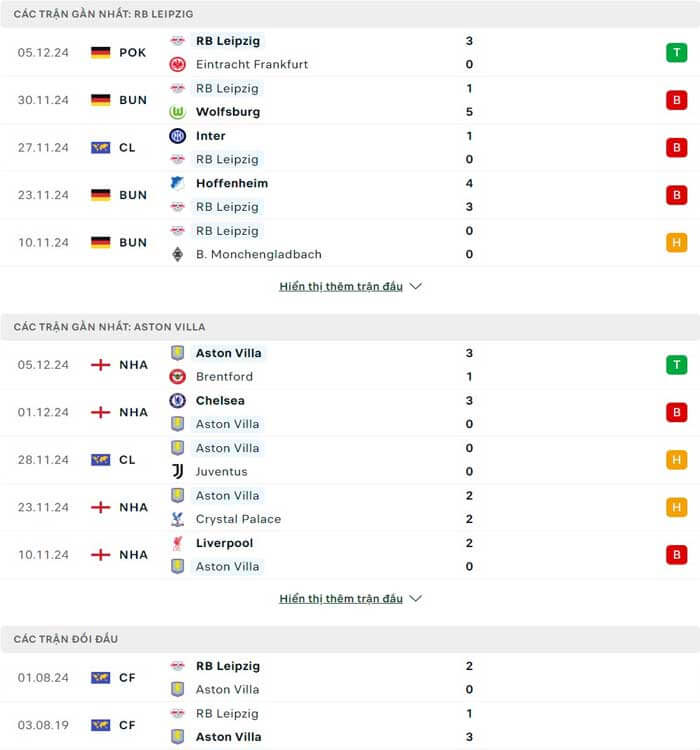Open "Hiển thị thêm trận đấu" under RB Leipzig
This screenshot has width=700, height=750.
[341, 286]
